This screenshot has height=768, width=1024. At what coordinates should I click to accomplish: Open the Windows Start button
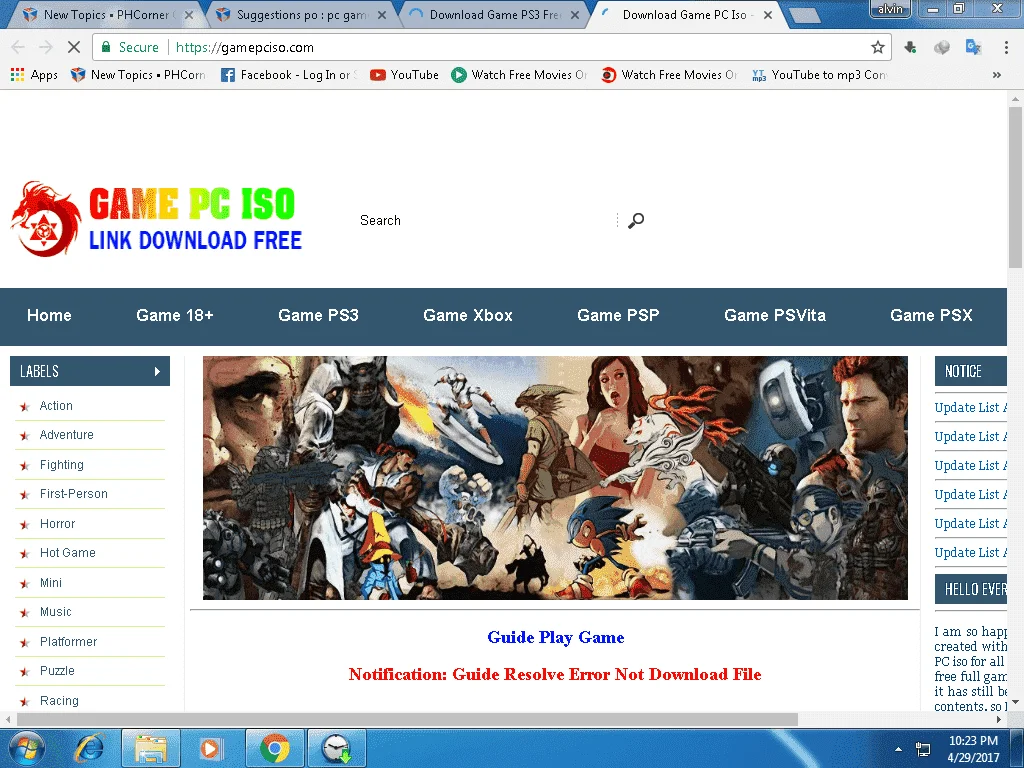pyautogui.click(x=26, y=748)
